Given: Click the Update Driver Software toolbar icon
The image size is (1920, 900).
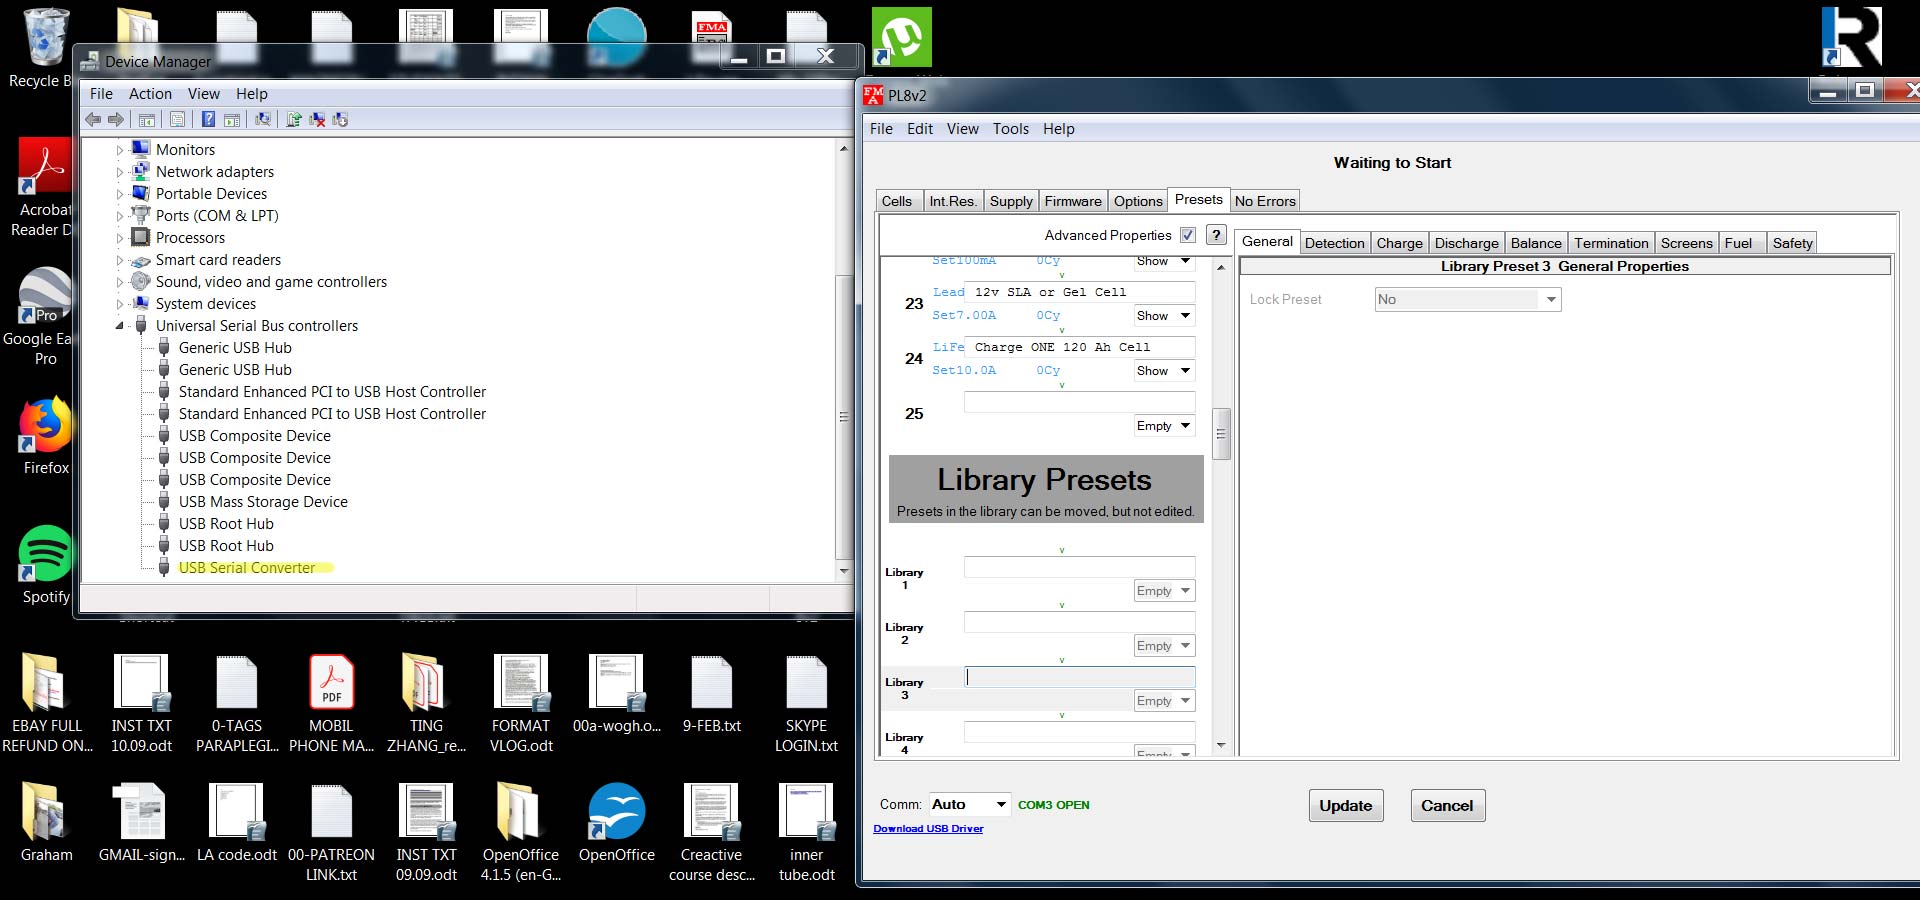Looking at the screenshot, I should [x=294, y=120].
